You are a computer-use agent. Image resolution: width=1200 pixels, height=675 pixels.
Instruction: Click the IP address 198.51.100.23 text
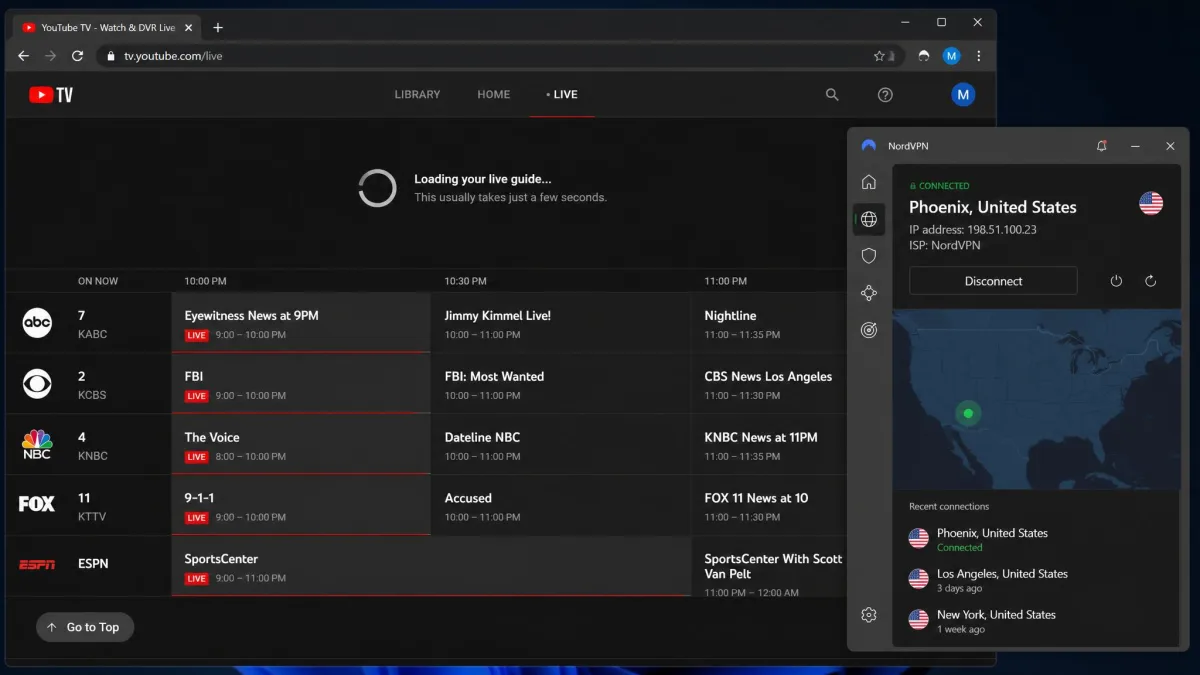(x=973, y=229)
